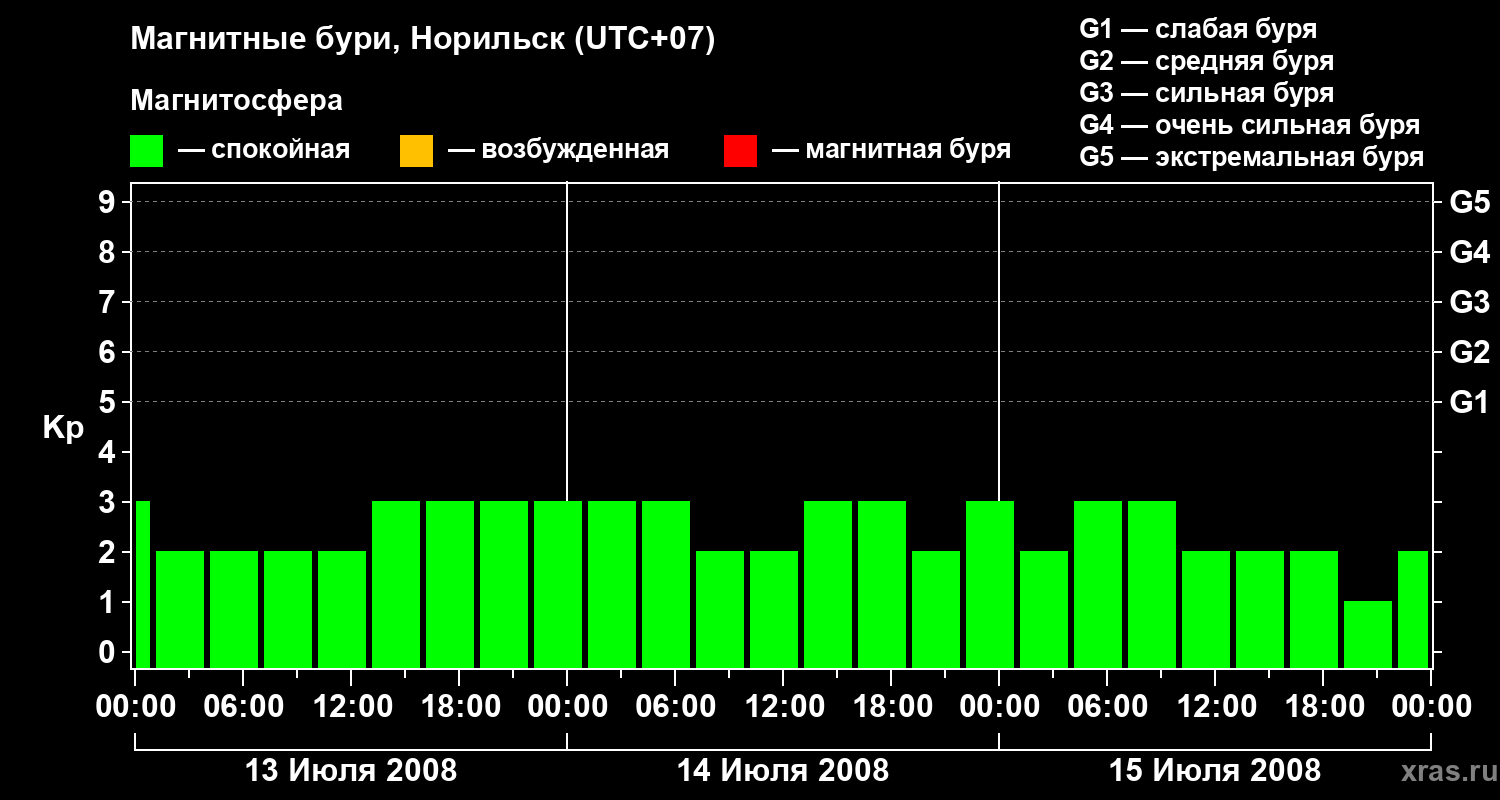1500x800 pixels.
Task: Click the Kp 3 bar crossing midnight into 14 Июля
Action: [558, 584]
